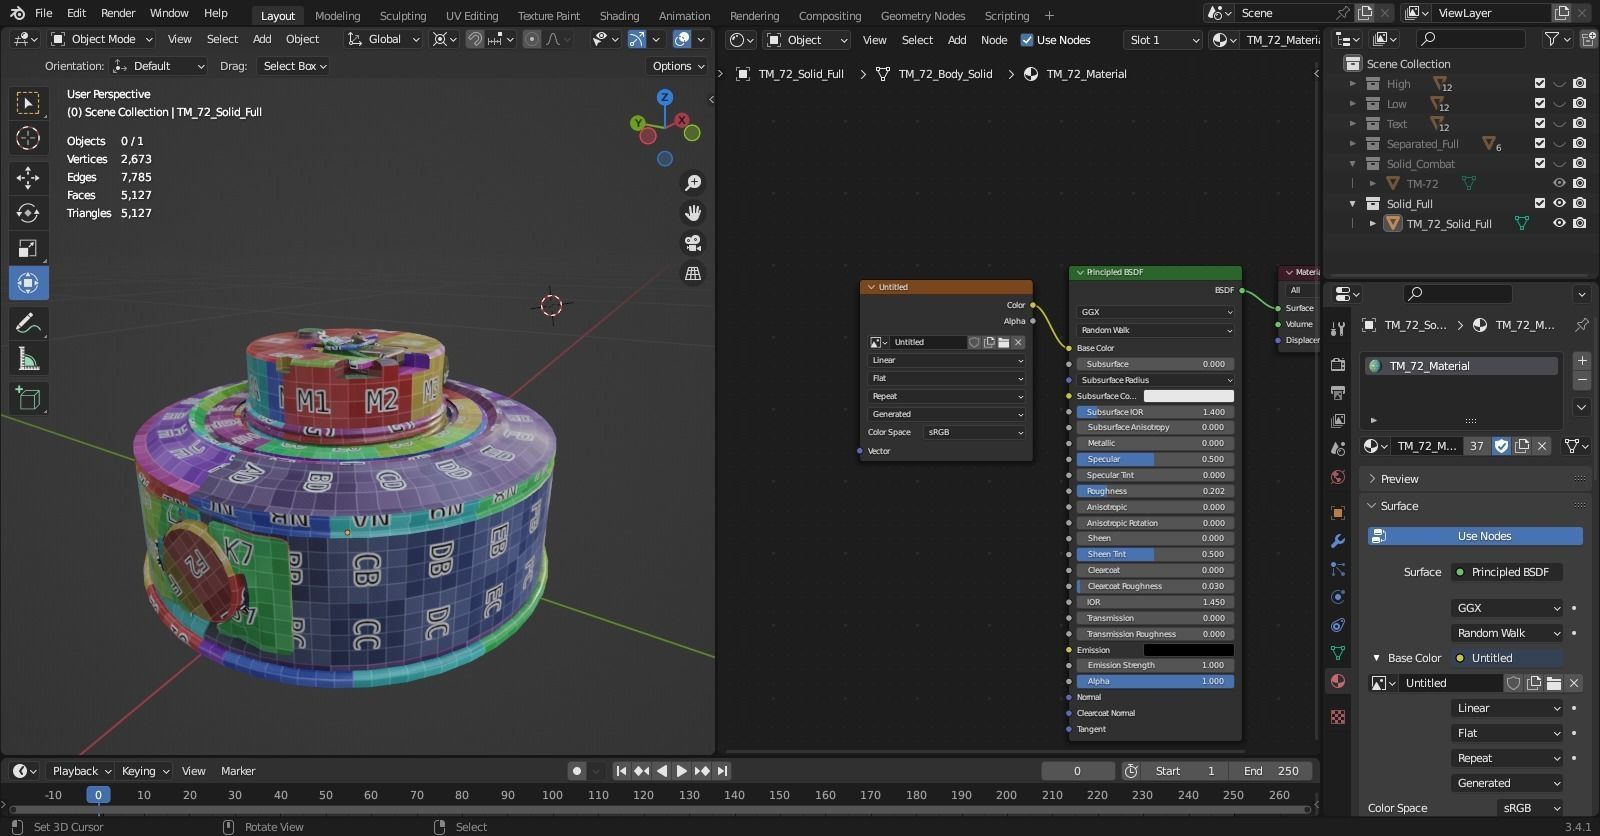Open the Texture properties checker tab
The width and height of the screenshot is (1600, 836).
tap(1338, 717)
